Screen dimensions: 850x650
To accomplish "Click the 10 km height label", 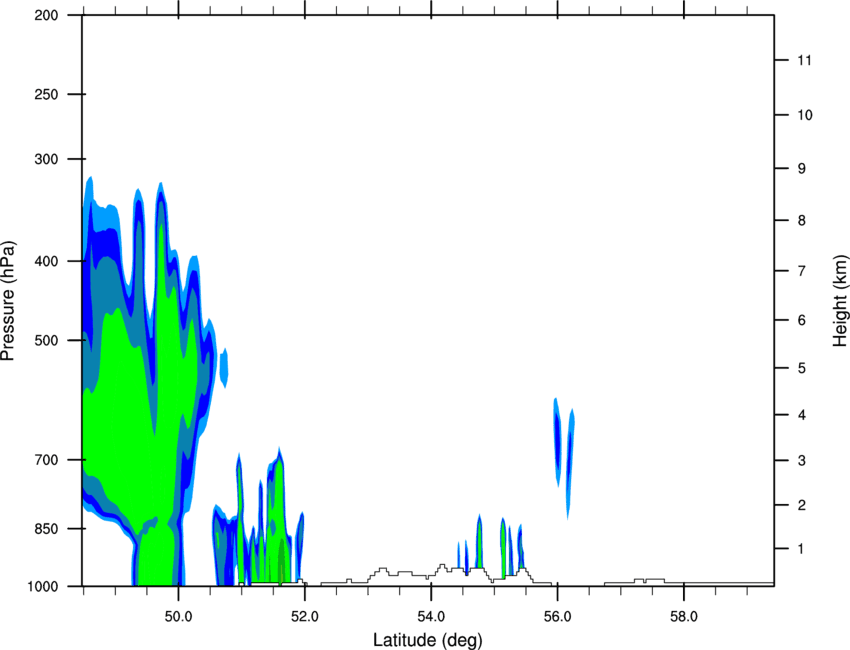I will (x=804, y=115).
